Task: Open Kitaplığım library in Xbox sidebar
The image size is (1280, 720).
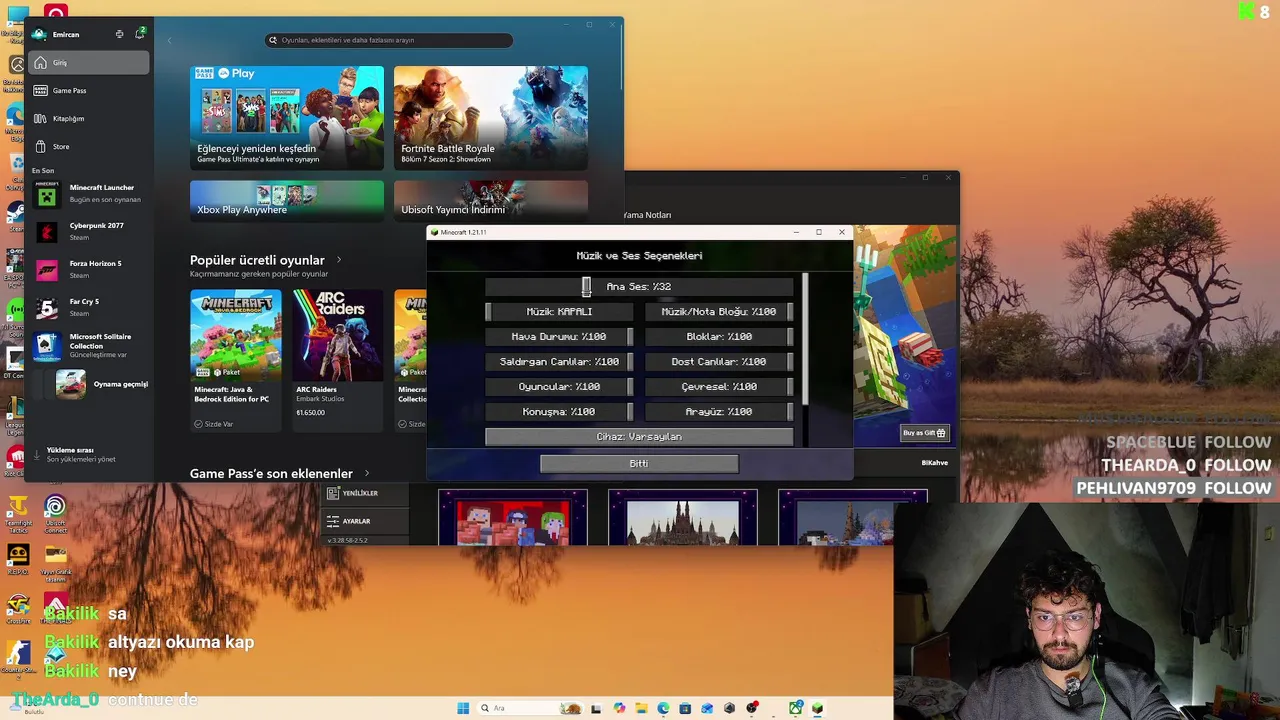Action: (x=89, y=119)
